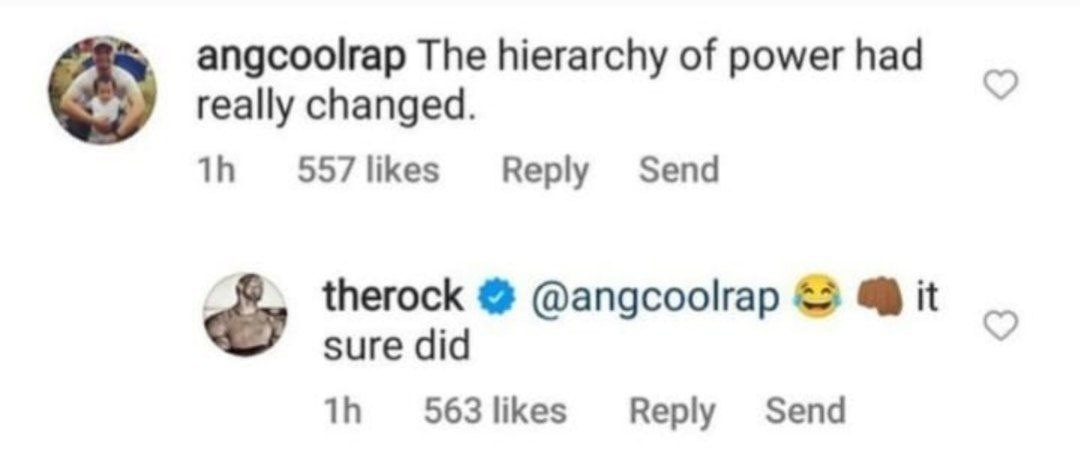View the 557 likes on angcoolrap's comment

(369, 170)
